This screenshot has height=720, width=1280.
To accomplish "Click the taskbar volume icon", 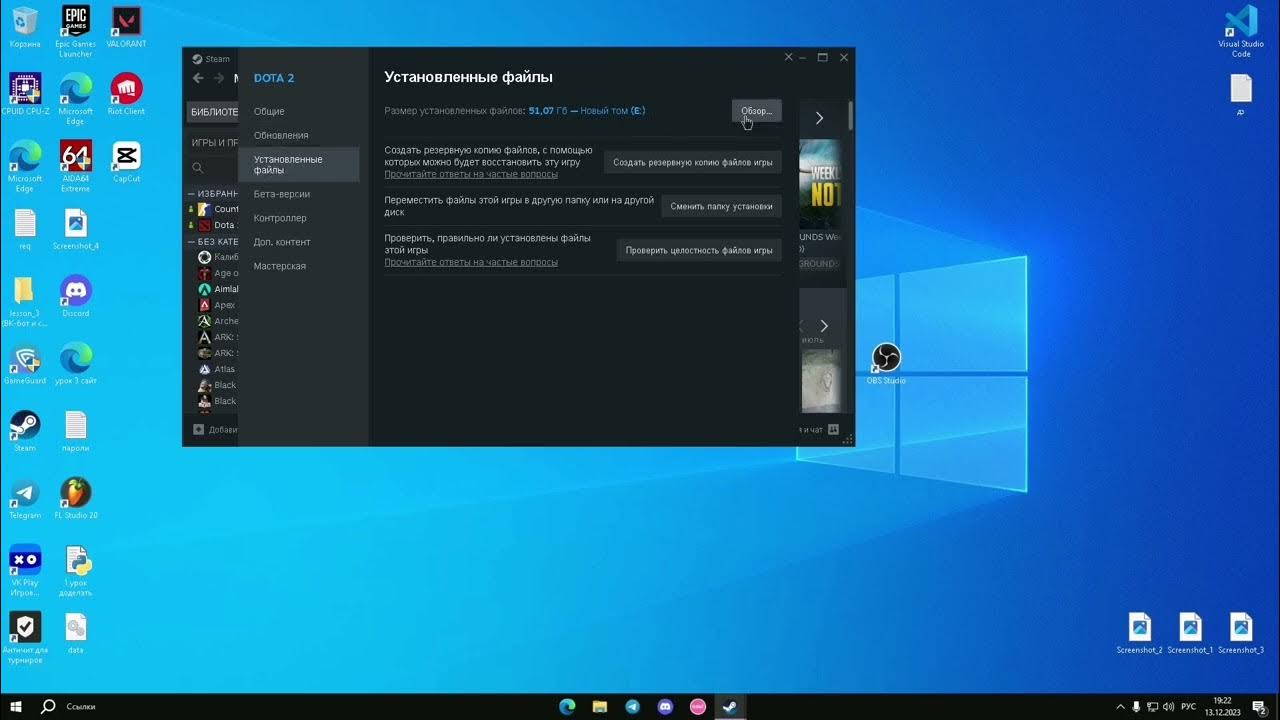I will coord(1169,707).
